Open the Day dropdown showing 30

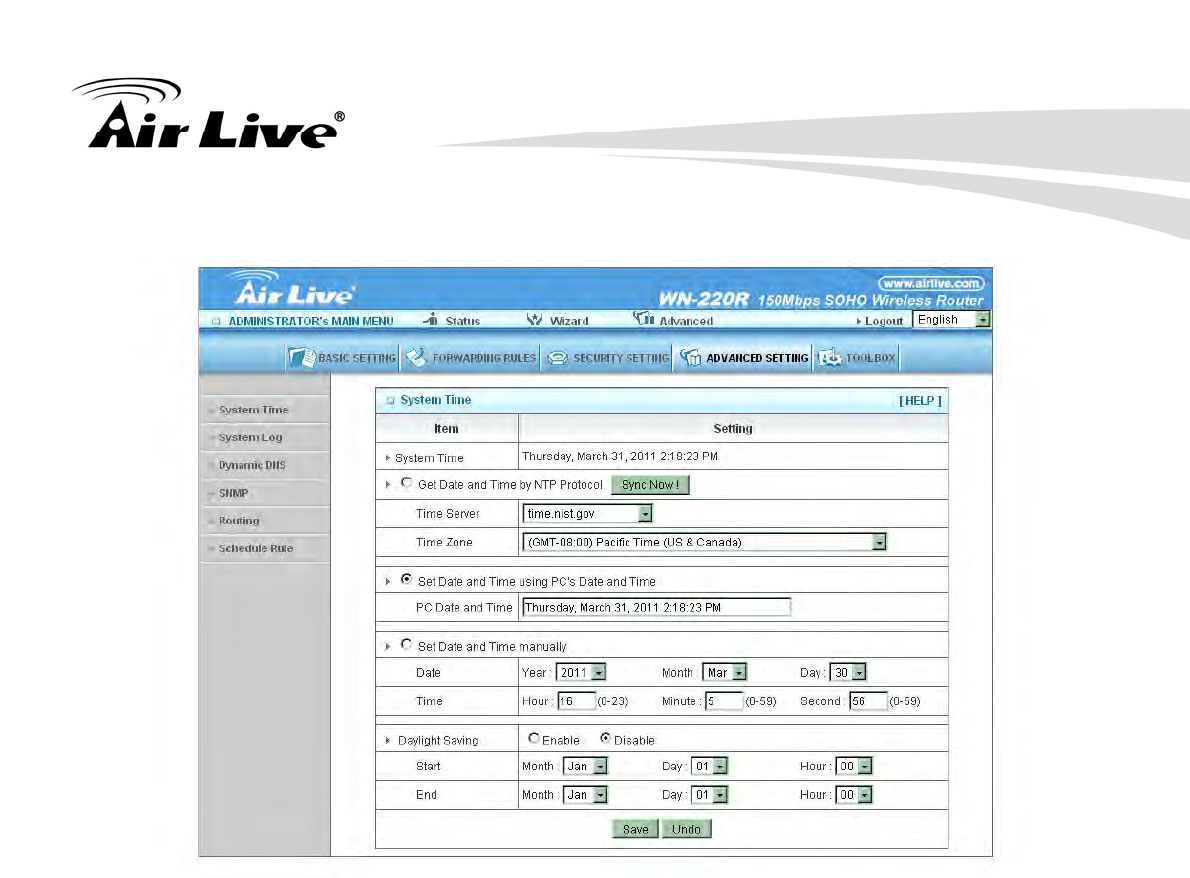[848, 672]
